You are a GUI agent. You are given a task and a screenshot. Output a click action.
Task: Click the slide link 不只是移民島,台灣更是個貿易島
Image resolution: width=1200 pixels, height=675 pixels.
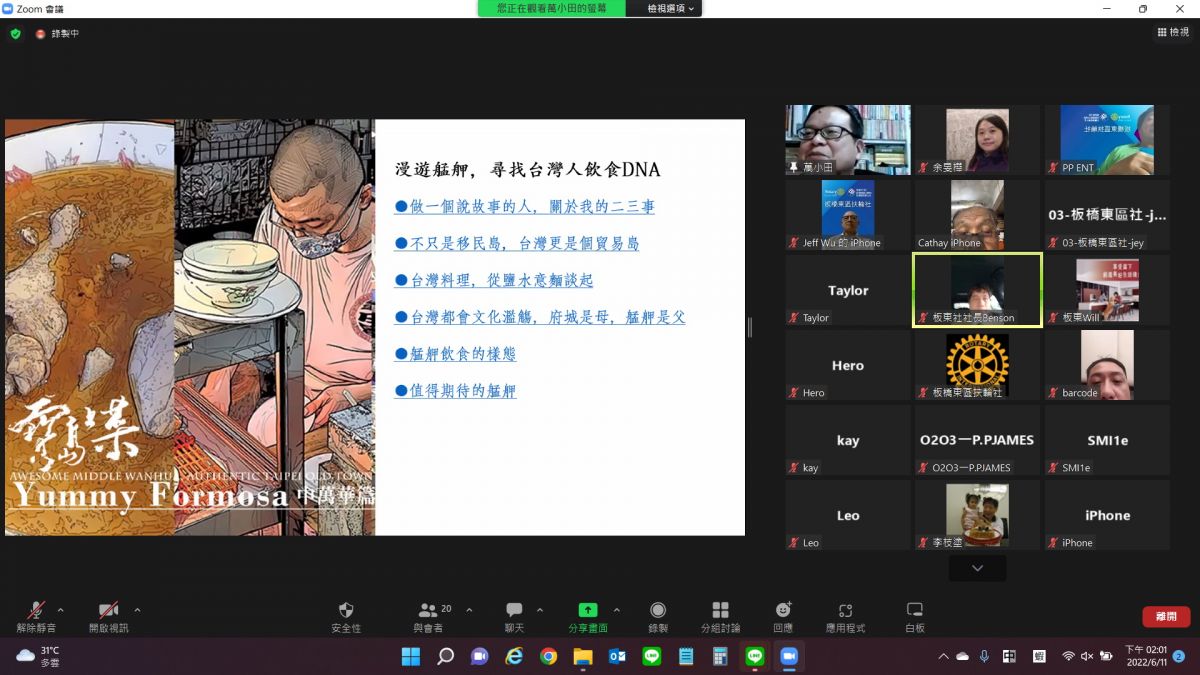[517, 243]
